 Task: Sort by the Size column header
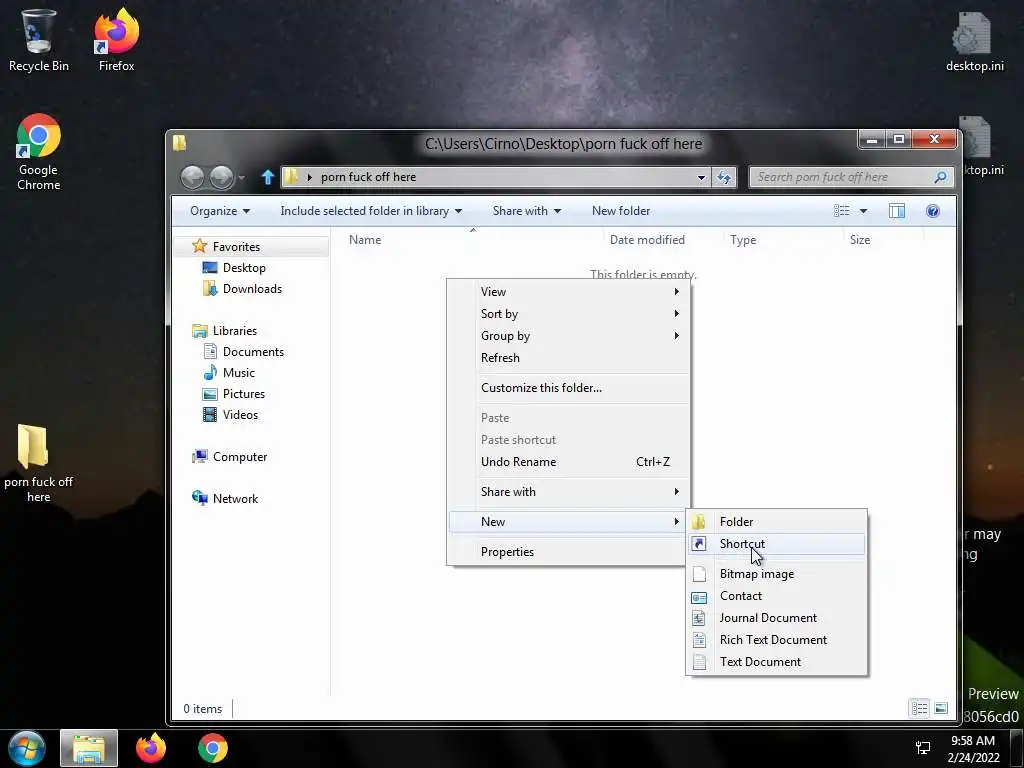tap(883, 240)
